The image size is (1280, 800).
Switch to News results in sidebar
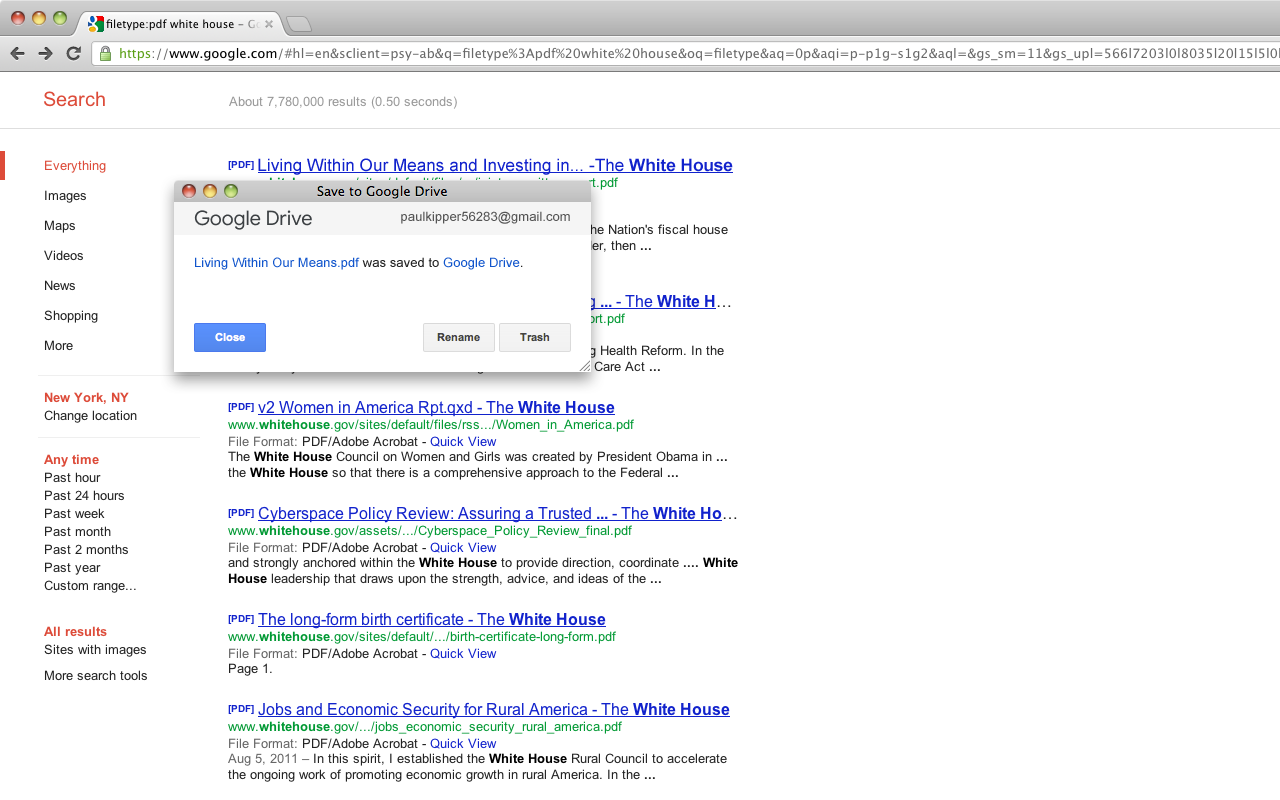click(60, 286)
